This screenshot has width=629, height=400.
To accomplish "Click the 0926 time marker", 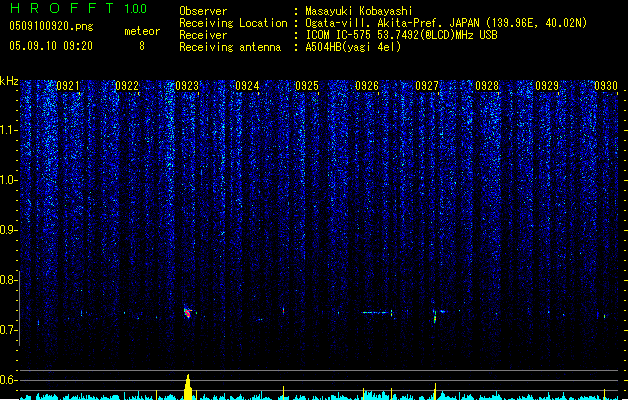I will [367, 86].
